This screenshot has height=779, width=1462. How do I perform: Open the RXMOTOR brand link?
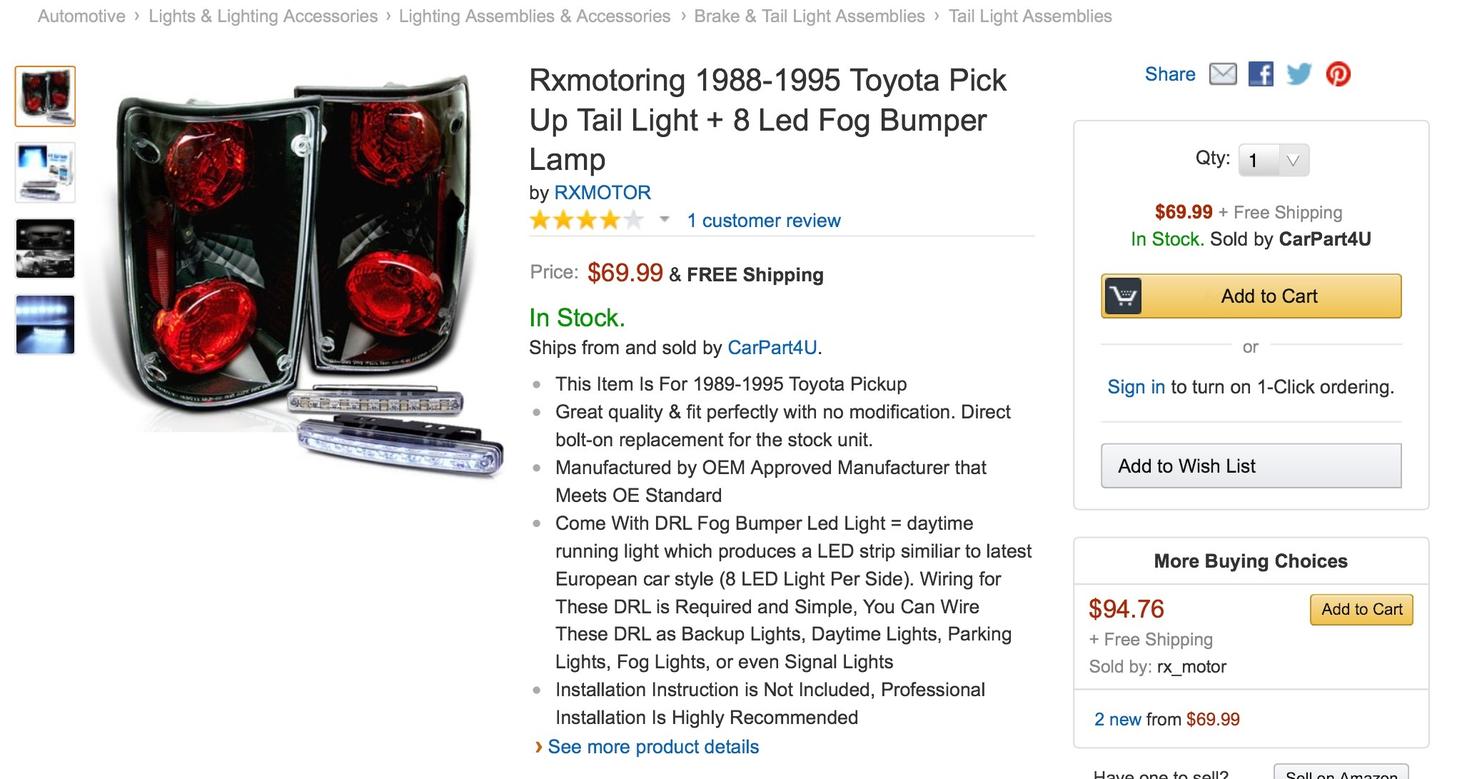point(603,192)
